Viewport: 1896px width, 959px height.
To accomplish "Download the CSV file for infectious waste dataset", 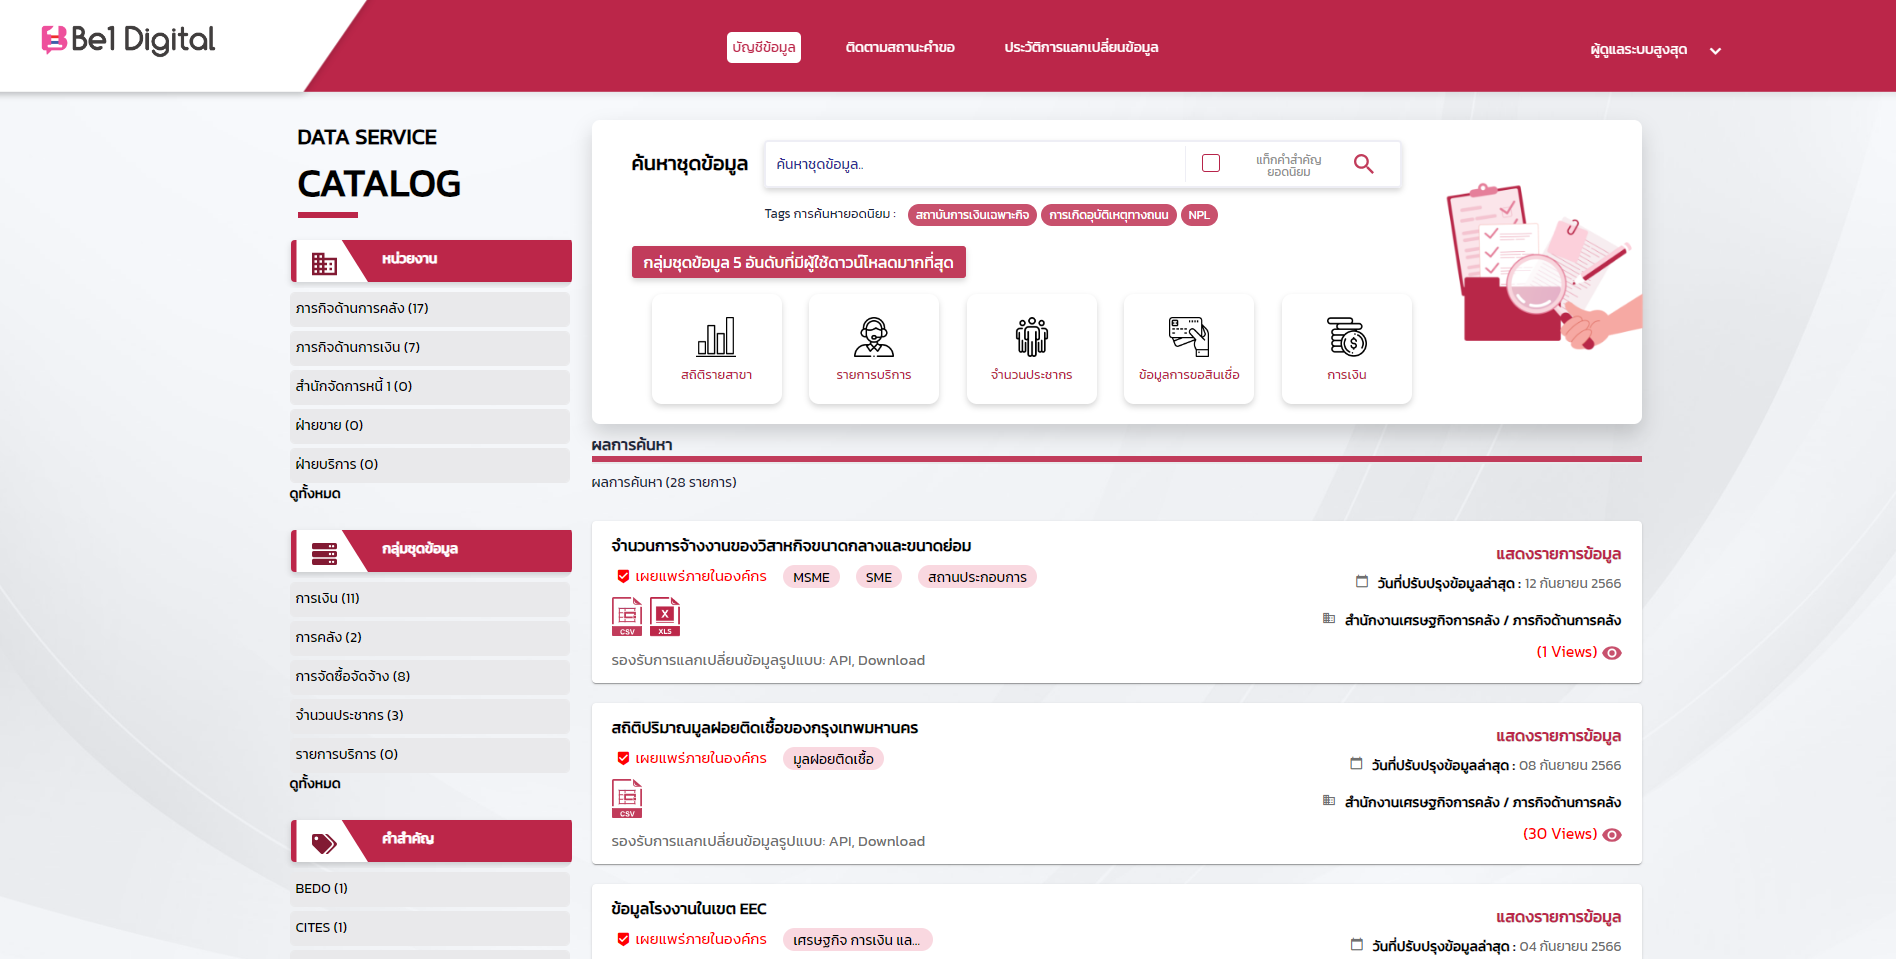I will click(x=627, y=798).
